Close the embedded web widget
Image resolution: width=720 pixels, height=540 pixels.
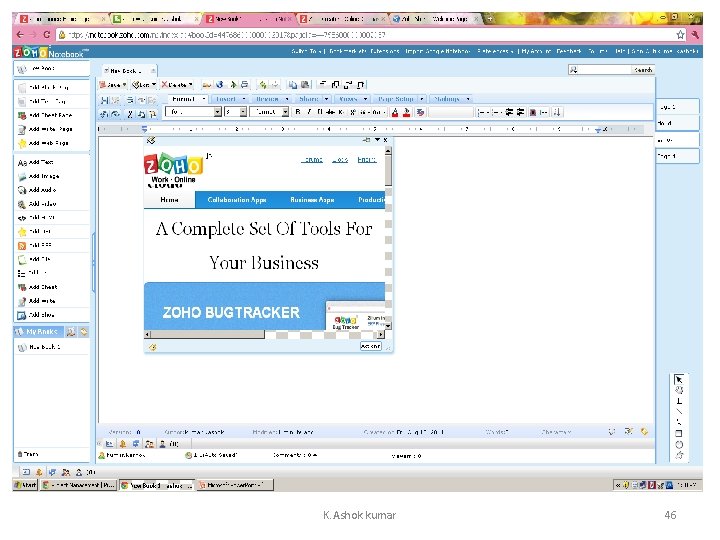point(385,140)
